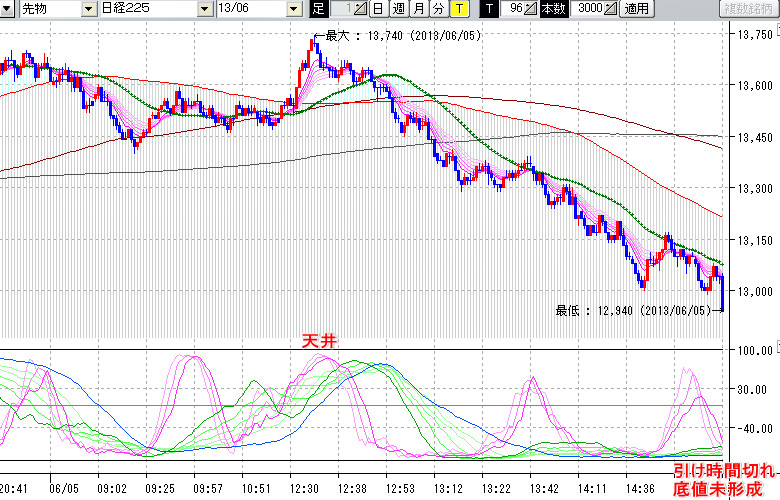Click the 適用 apply button
The height and width of the screenshot is (500, 780).
[x=636, y=9]
